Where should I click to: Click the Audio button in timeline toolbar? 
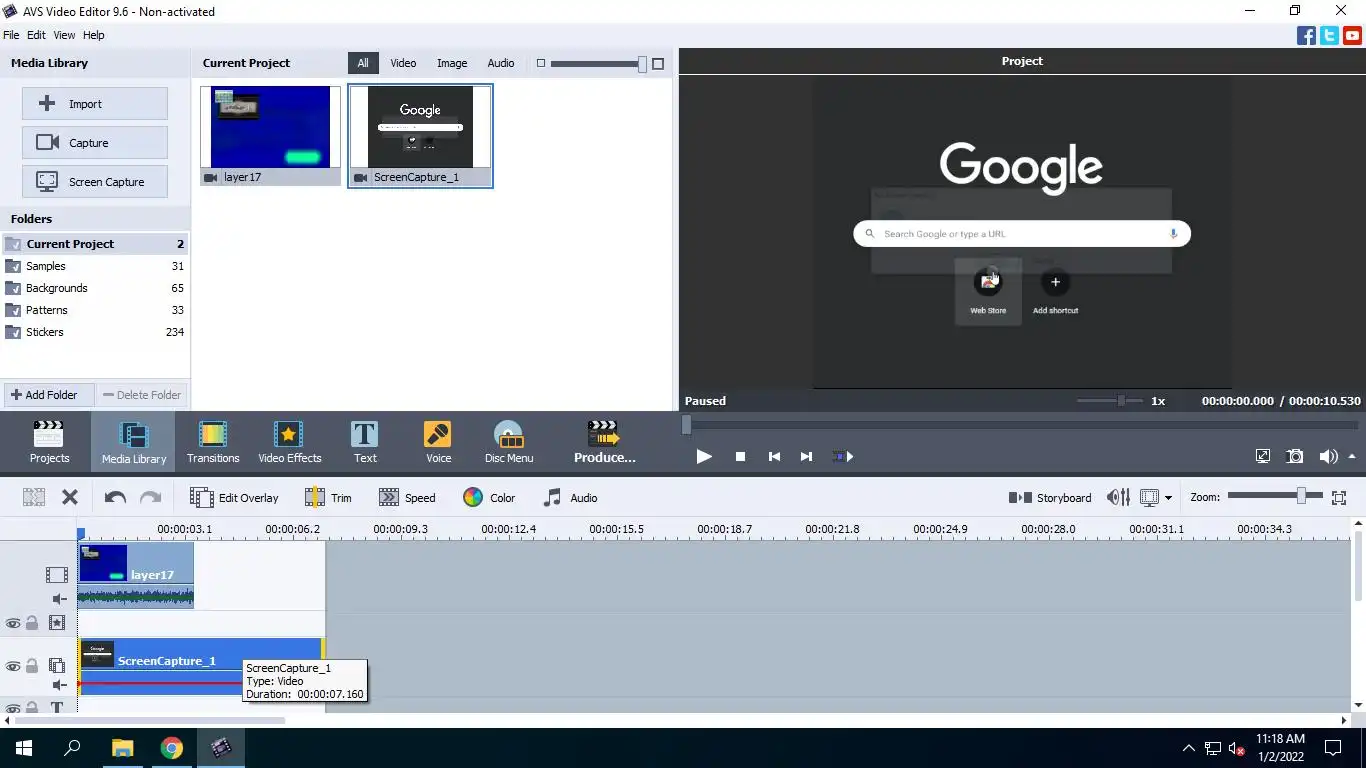pos(570,497)
